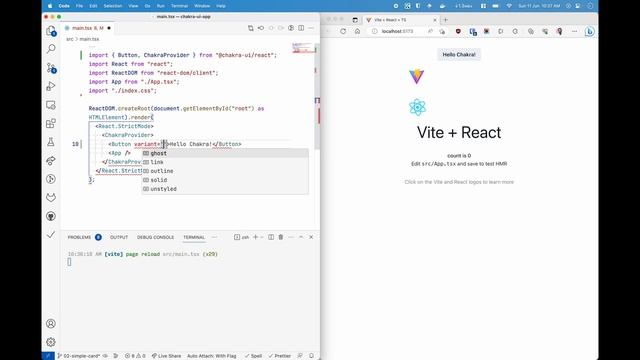
Task: Open the editor's more actions ellipsis
Action: click(x=311, y=28)
